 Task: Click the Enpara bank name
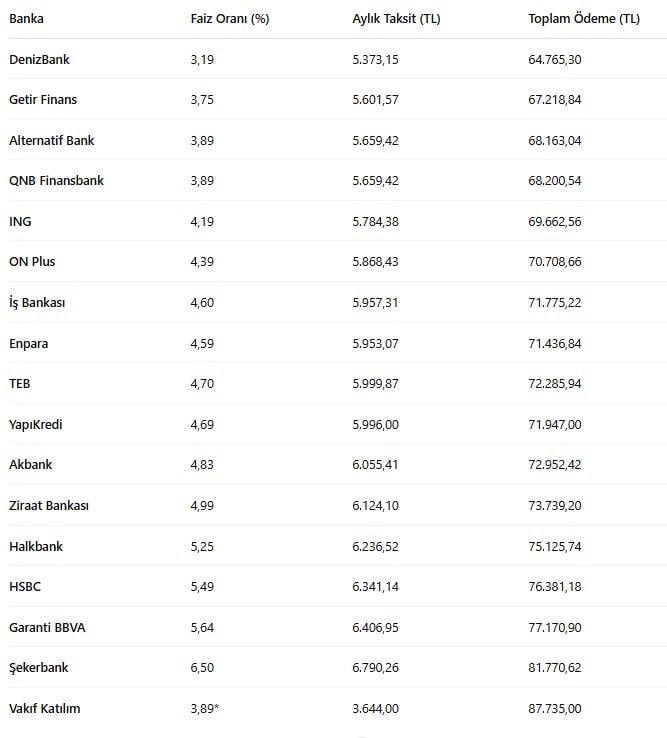pos(28,344)
